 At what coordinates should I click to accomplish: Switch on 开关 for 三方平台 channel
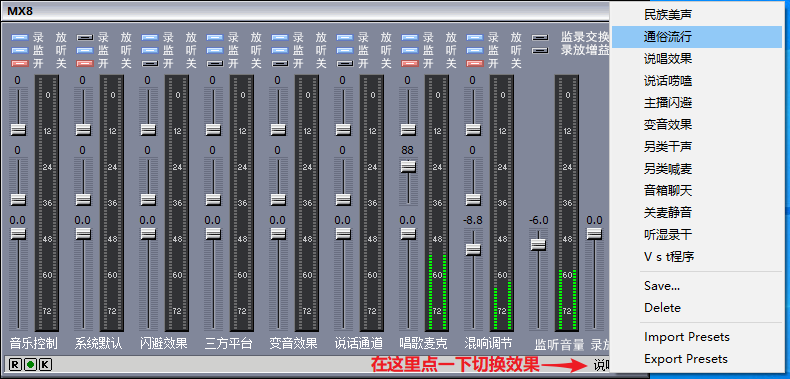tap(215, 64)
